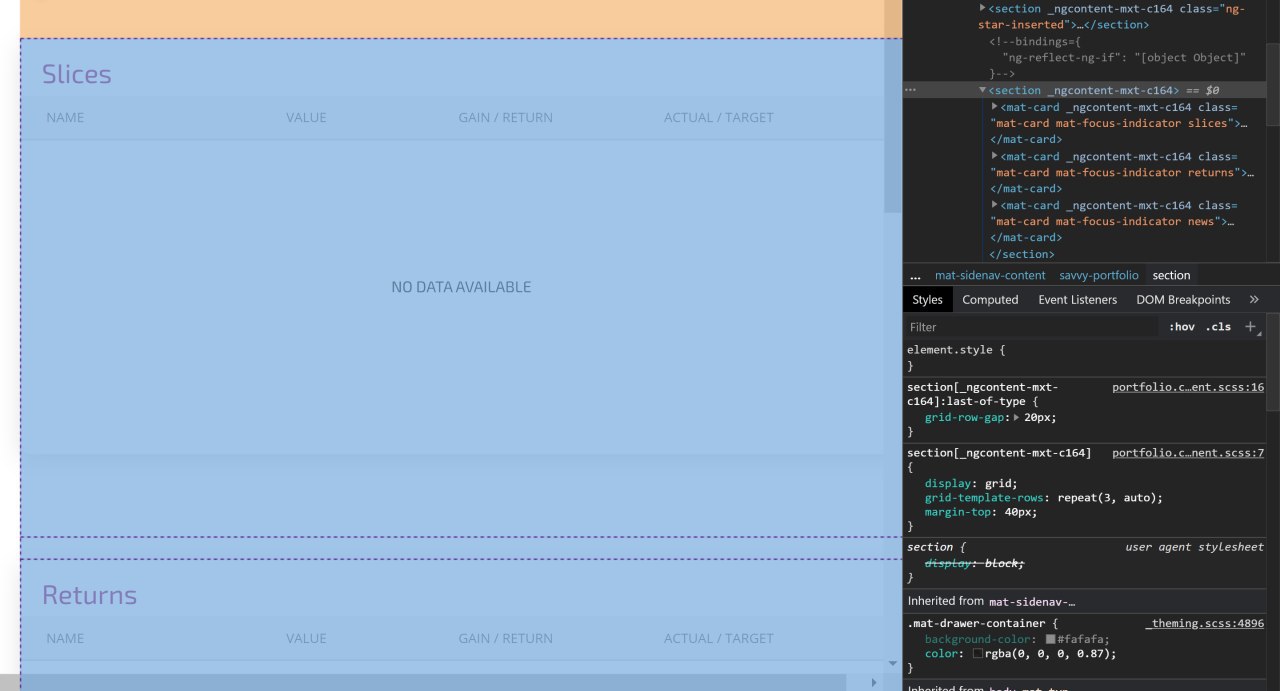Open the portfolio.c…nent.scss:7 source link
This screenshot has width=1280, height=691.
1188,453
